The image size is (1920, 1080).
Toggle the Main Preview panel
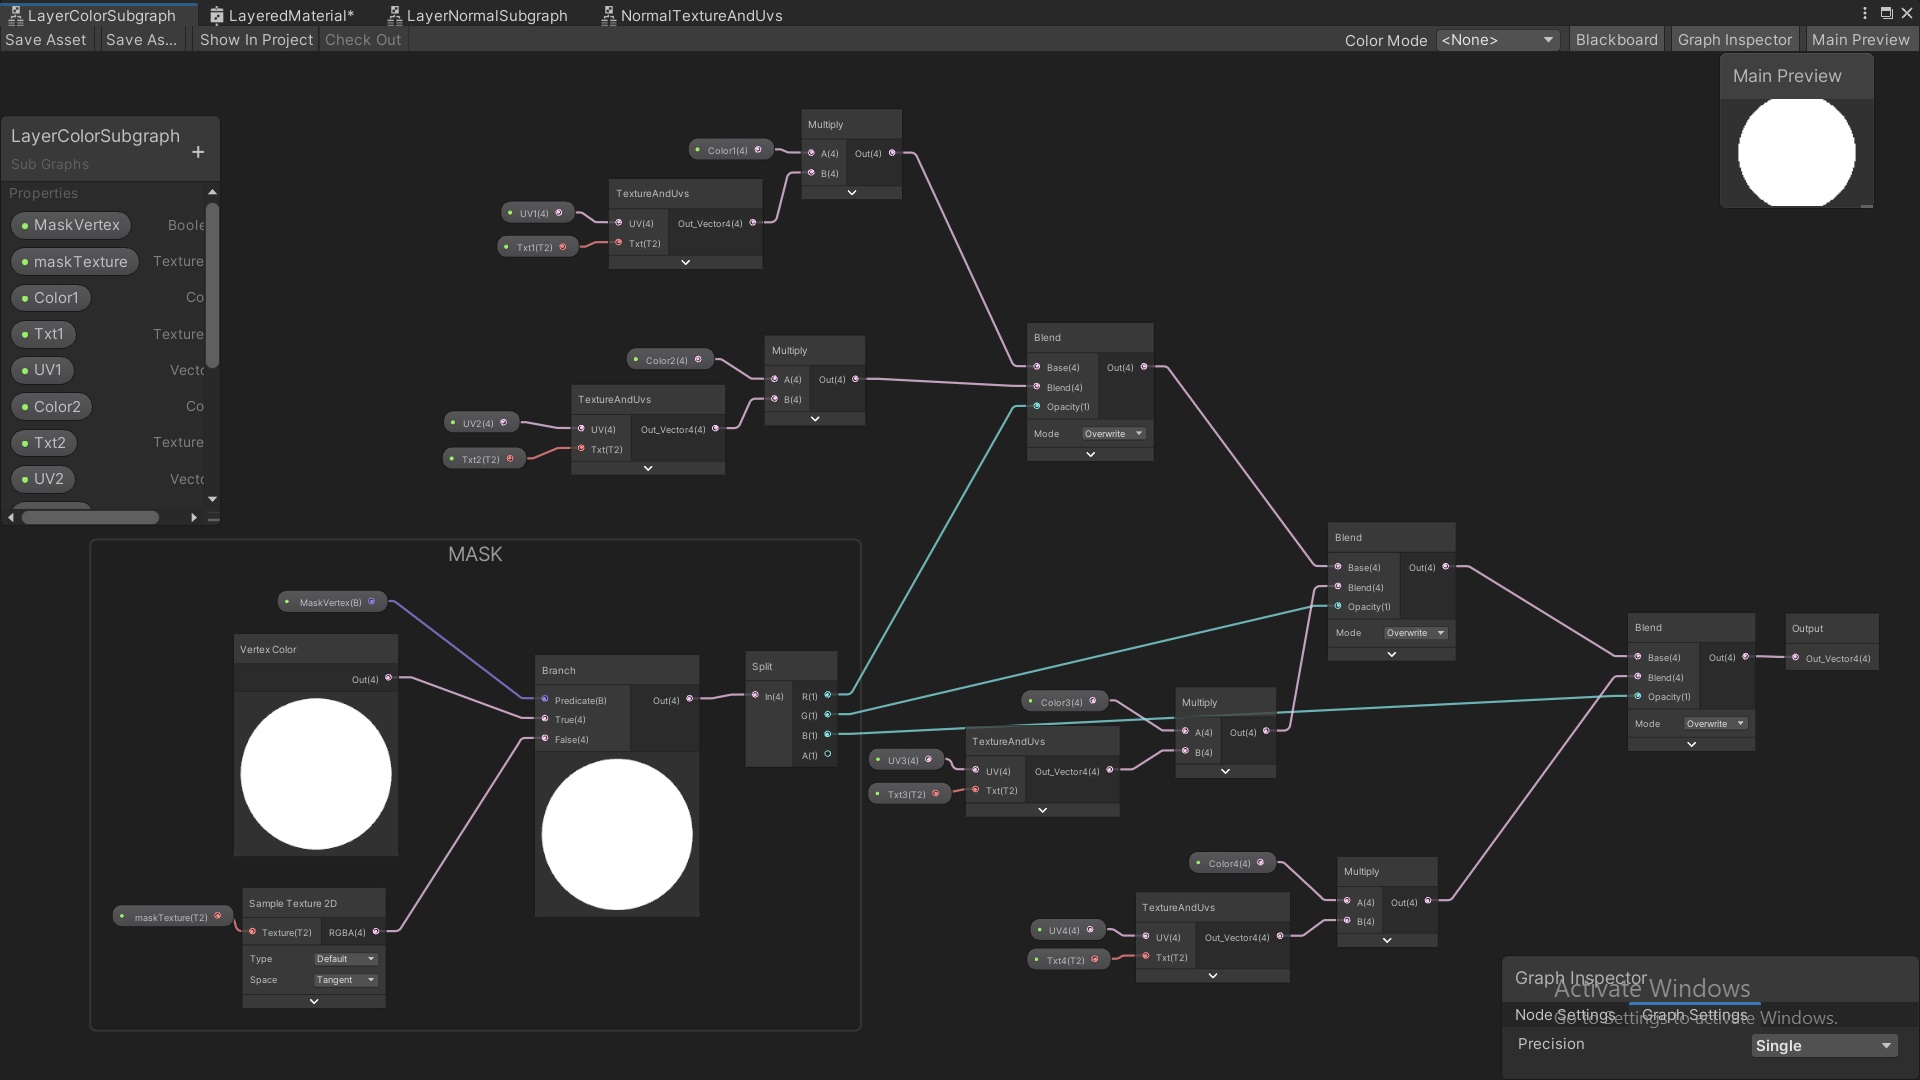tap(1860, 40)
